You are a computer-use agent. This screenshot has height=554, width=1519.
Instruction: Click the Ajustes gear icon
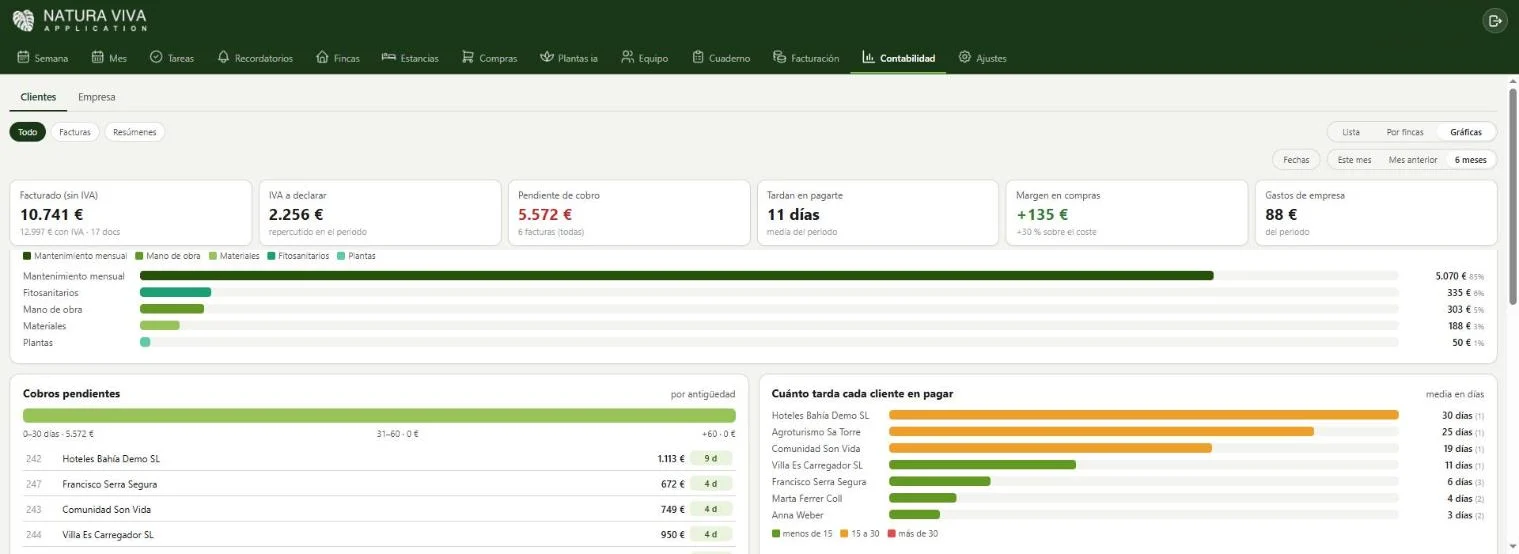pyautogui.click(x=964, y=57)
